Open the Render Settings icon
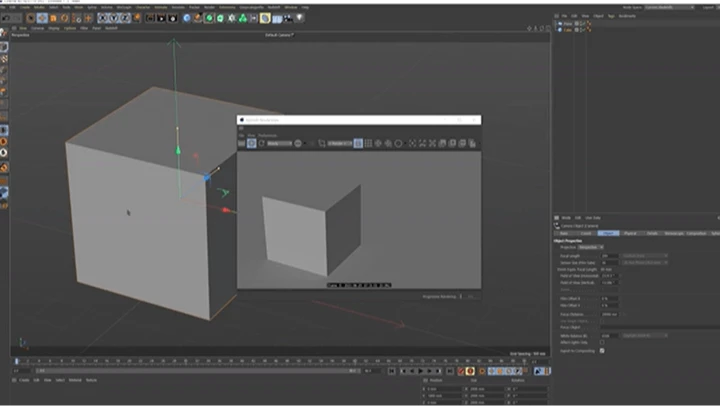 point(173,18)
